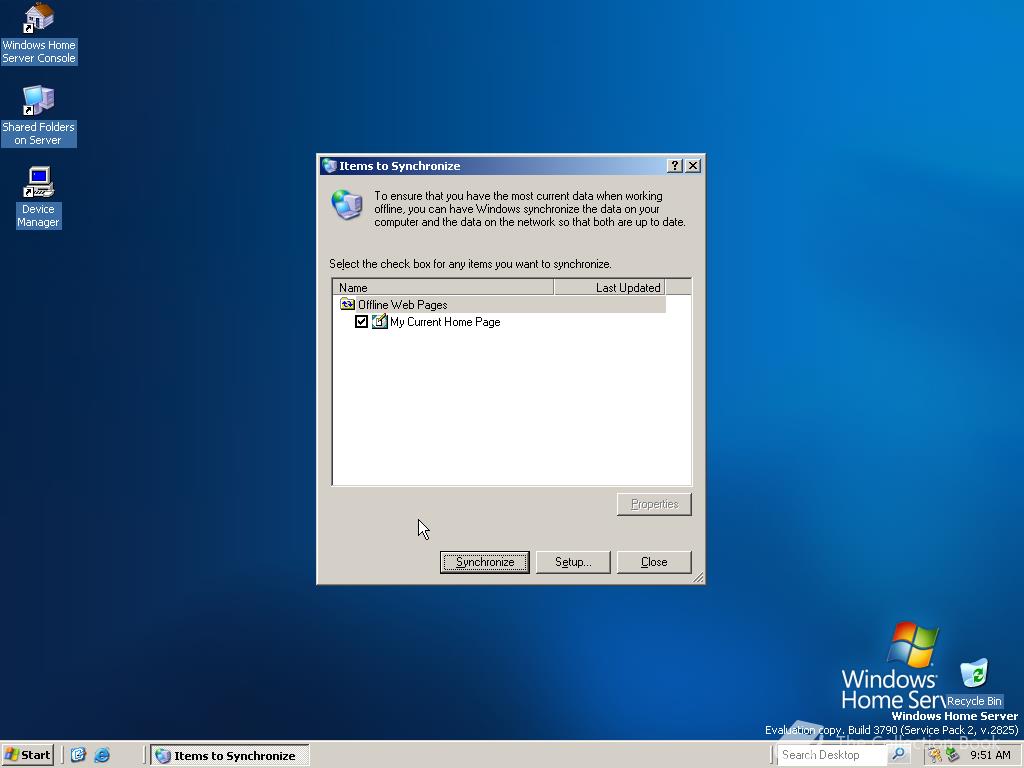Image resolution: width=1024 pixels, height=768 pixels.
Task: Click Items to Synchronize taskbar button
Action: (x=230, y=756)
